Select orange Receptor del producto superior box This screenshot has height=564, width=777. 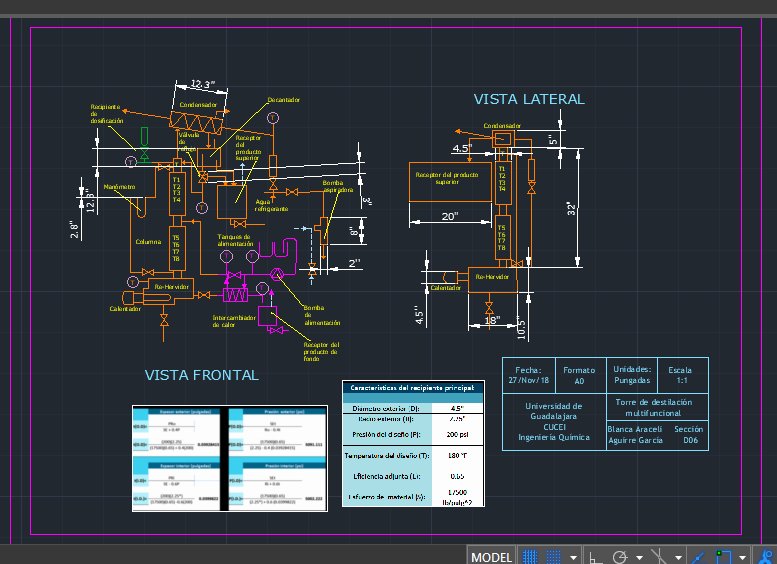tap(450, 182)
